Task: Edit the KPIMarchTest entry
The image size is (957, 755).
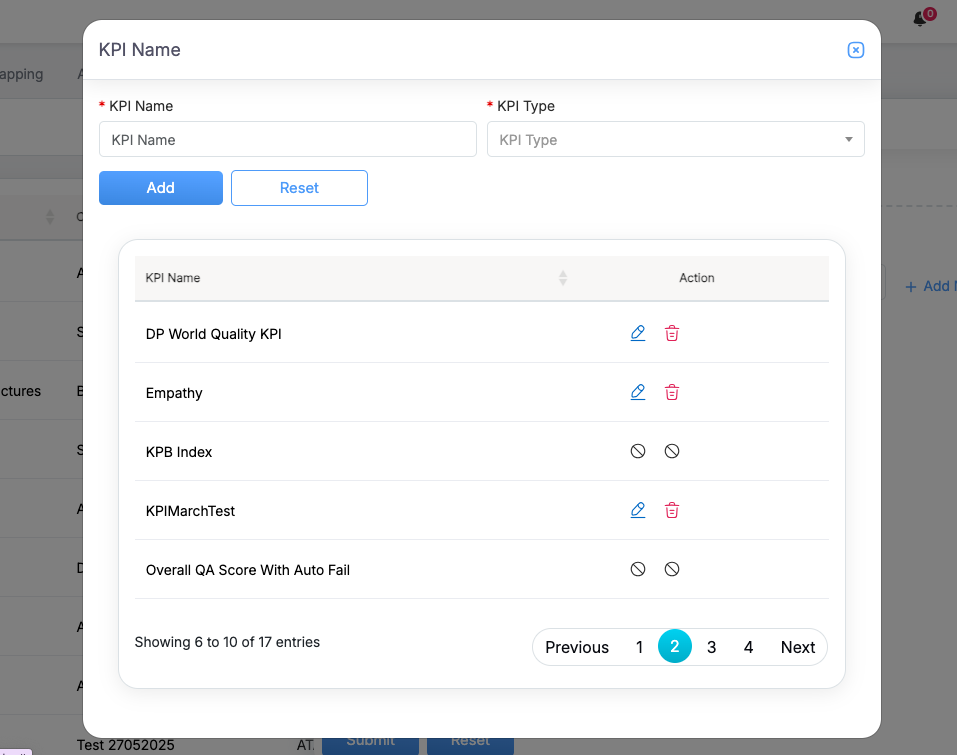Action: 638,510
